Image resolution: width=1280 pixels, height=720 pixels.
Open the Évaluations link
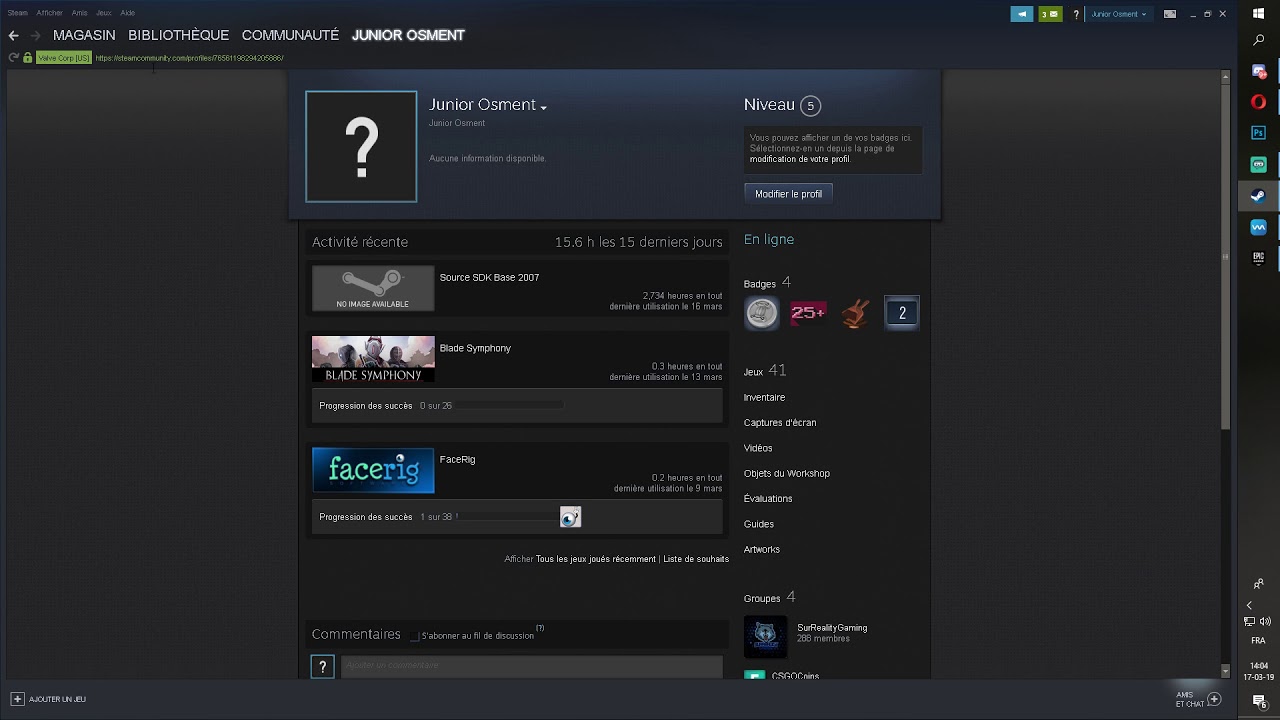(x=768, y=498)
